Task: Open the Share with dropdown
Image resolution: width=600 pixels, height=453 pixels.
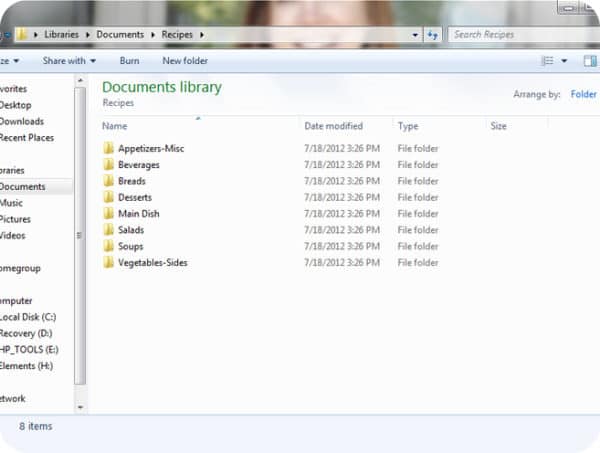Action: tap(69, 60)
